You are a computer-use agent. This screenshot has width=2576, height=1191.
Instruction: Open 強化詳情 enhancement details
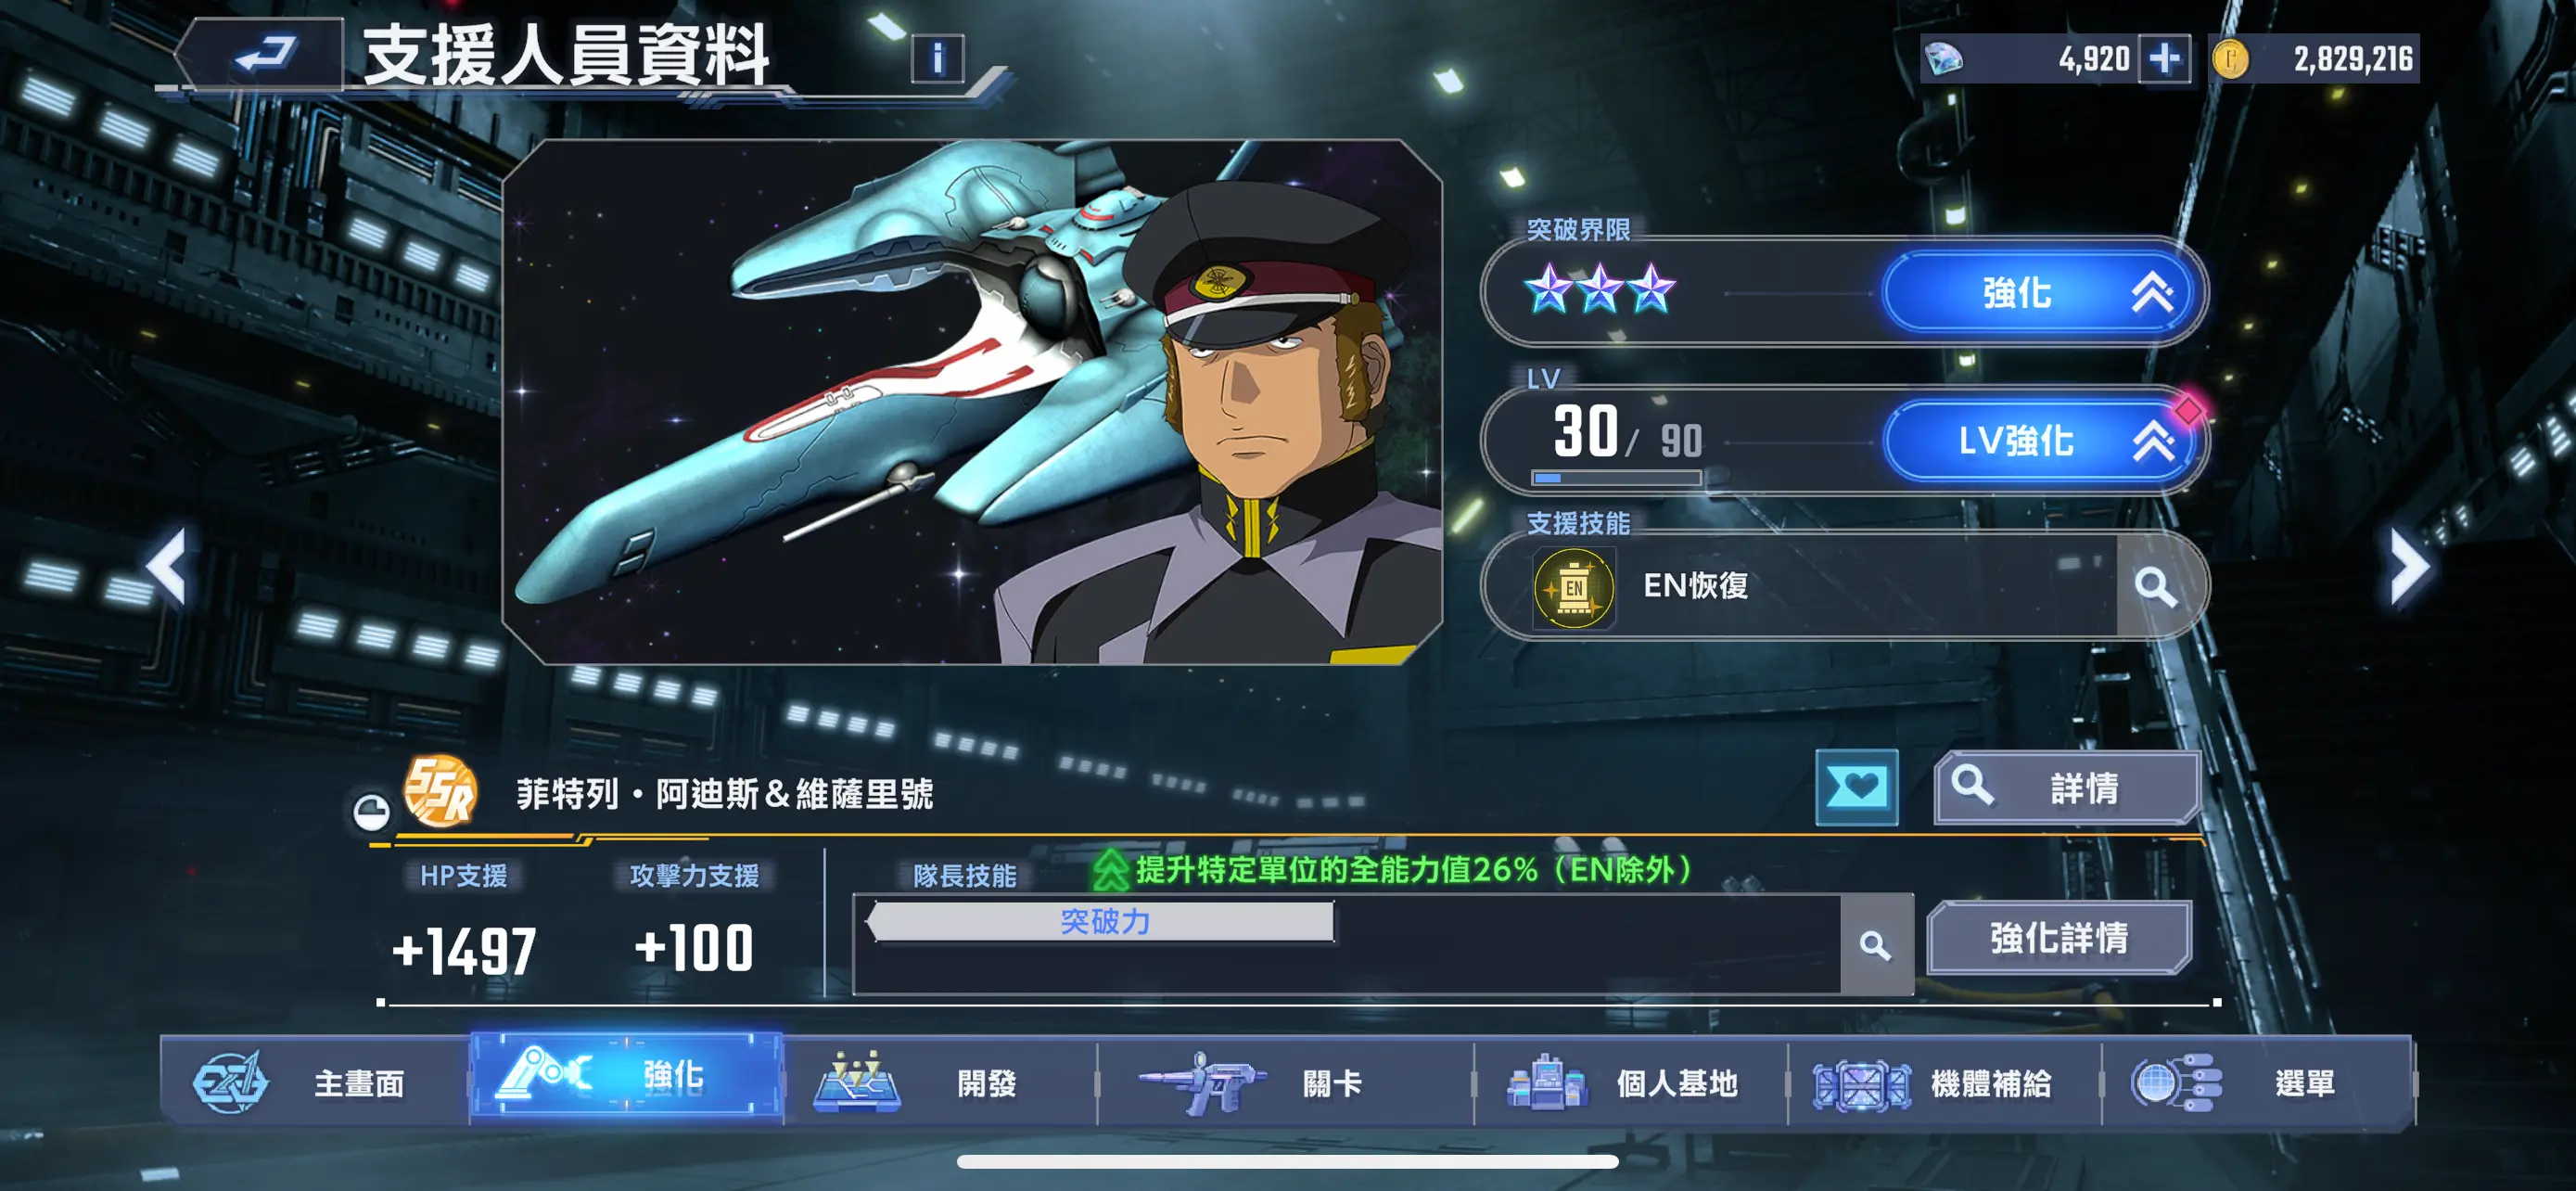point(2059,937)
